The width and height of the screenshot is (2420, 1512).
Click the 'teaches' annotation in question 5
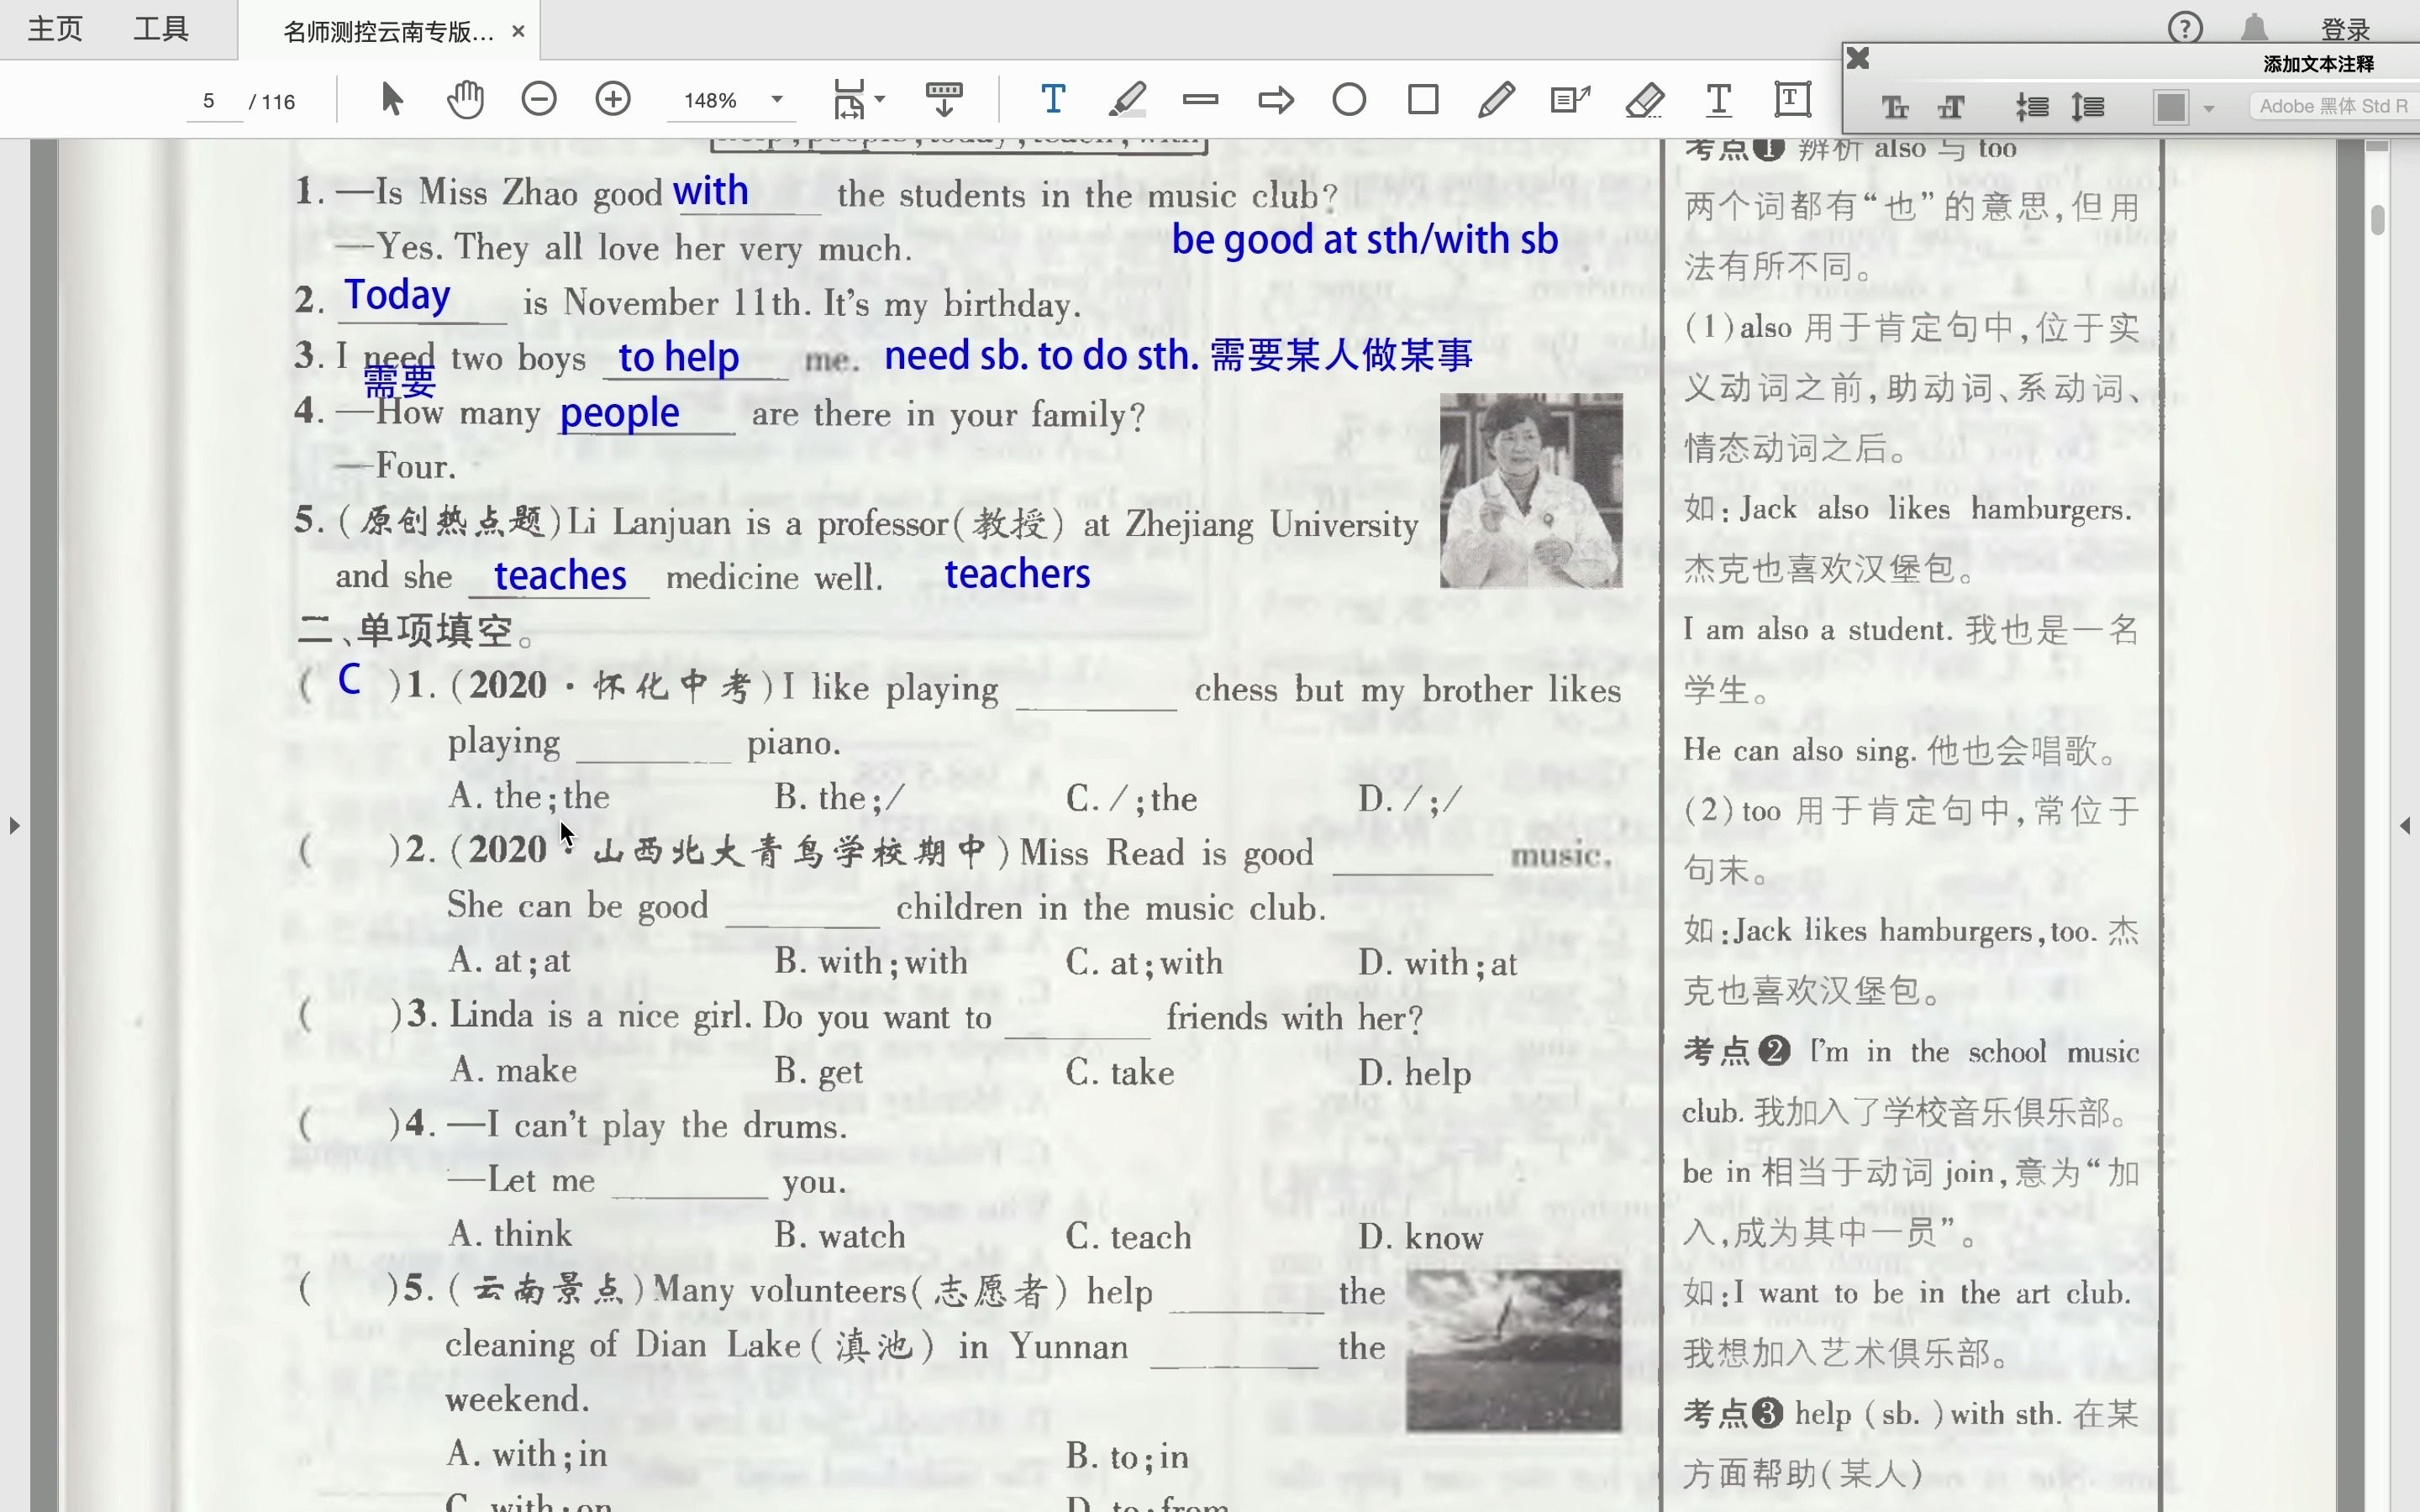[x=560, y=576]
